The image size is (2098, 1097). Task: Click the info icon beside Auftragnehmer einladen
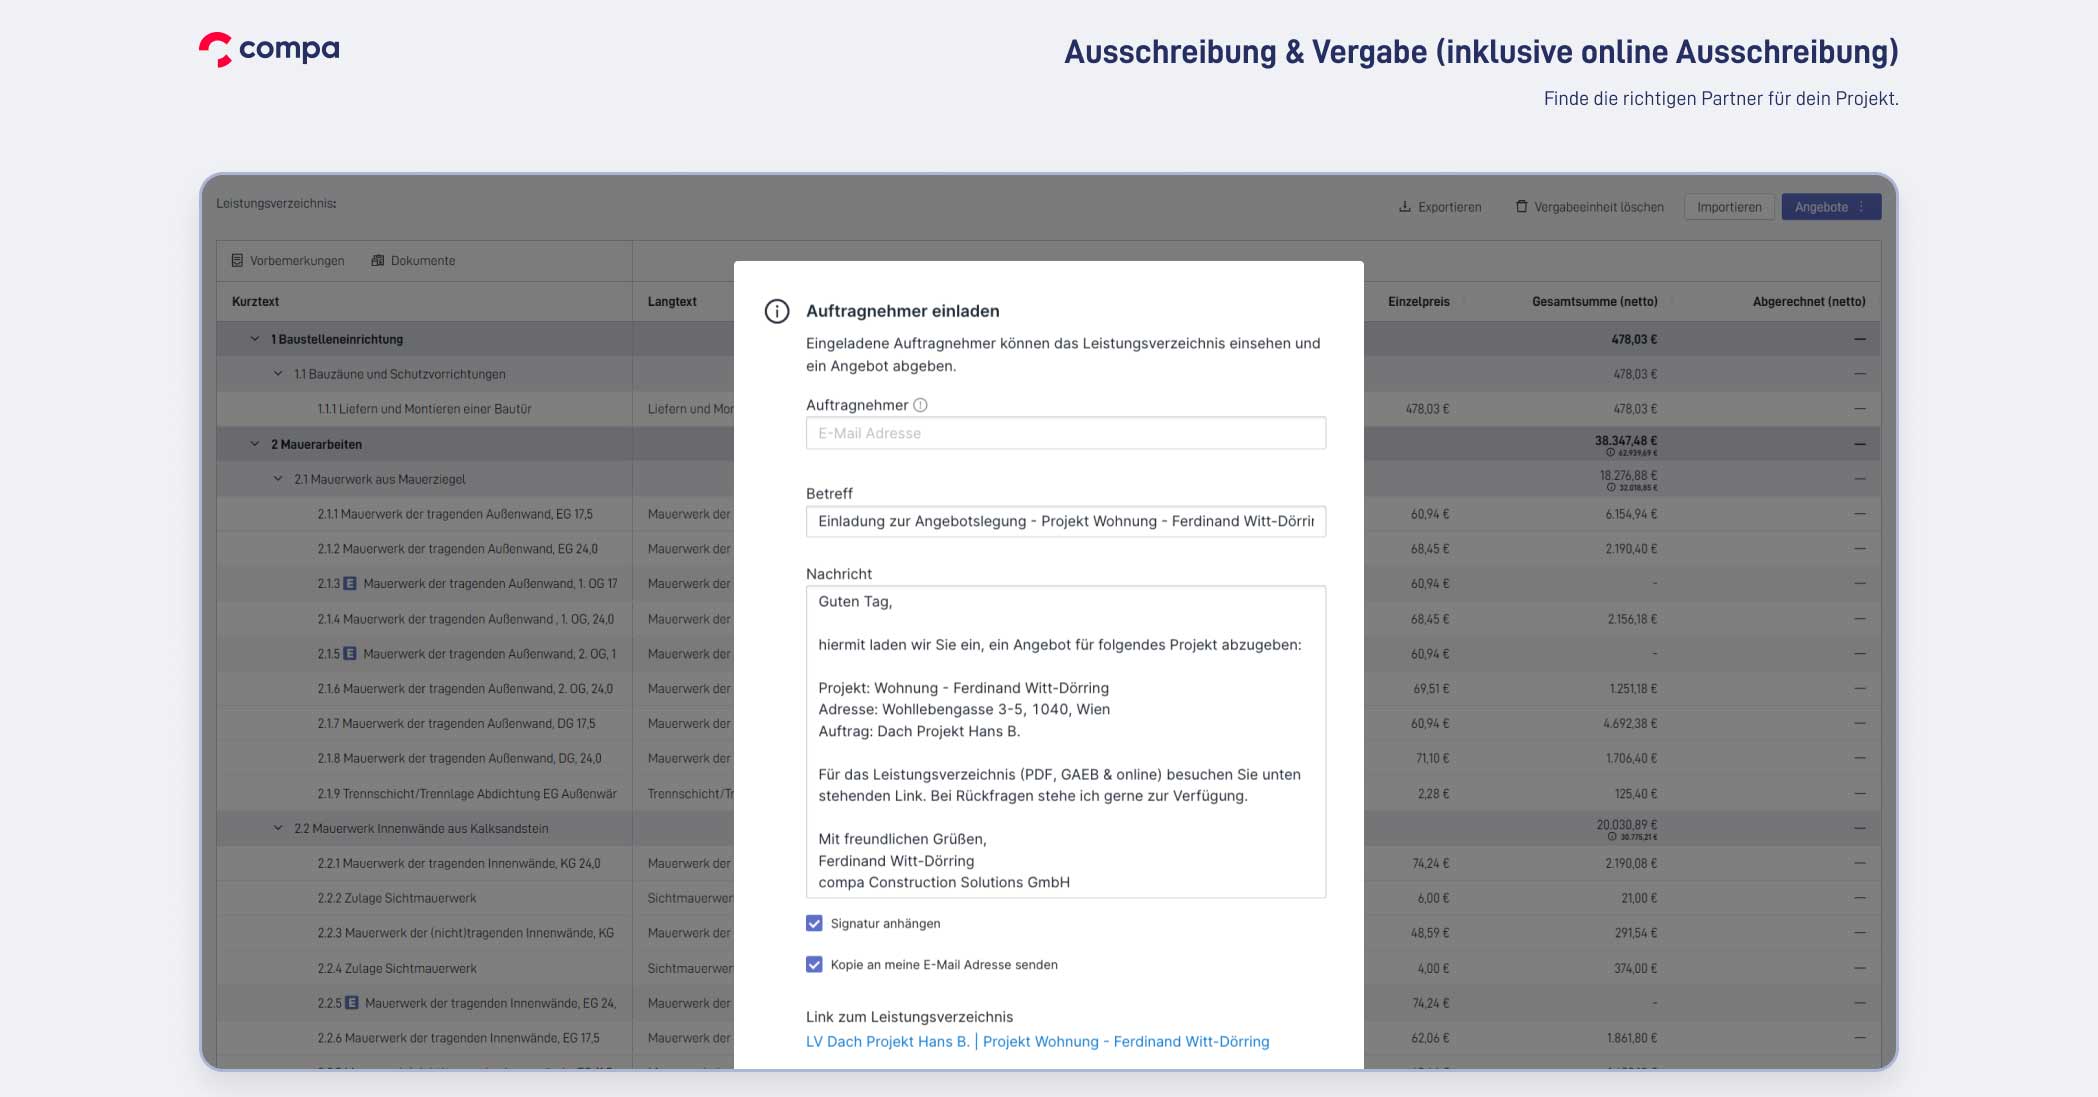[778, 311]
